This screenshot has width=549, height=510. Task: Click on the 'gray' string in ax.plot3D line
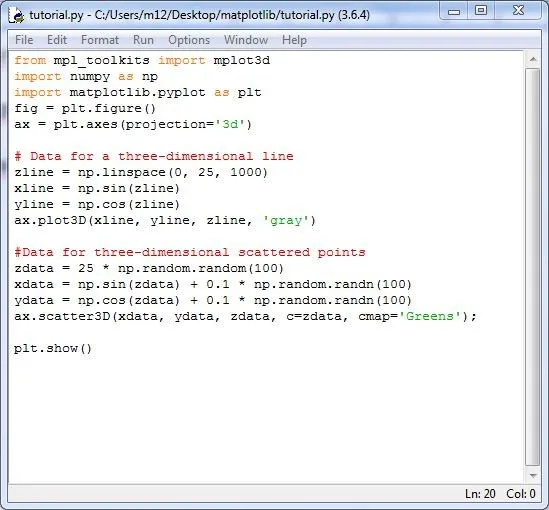286,221
